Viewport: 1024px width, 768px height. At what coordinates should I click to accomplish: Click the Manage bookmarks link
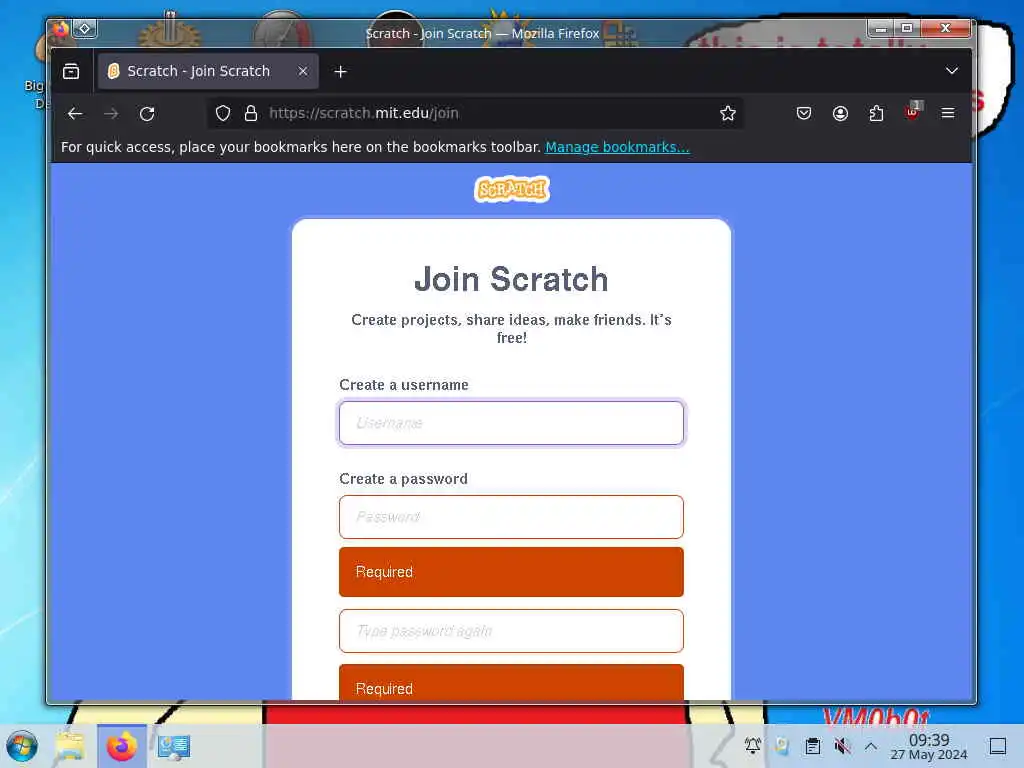tap(617, 147)
